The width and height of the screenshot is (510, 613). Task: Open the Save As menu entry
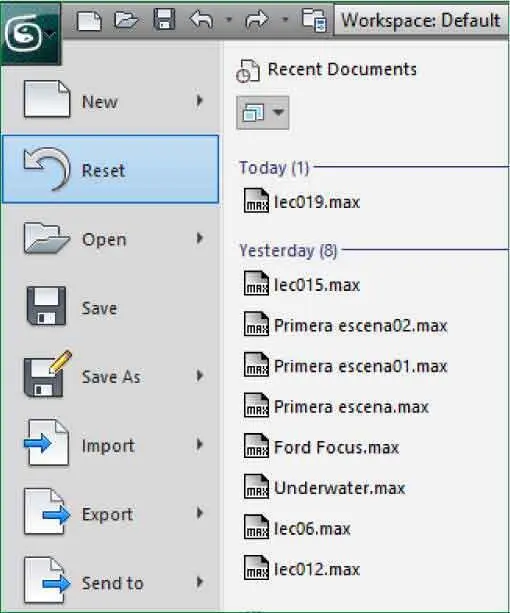110,376
